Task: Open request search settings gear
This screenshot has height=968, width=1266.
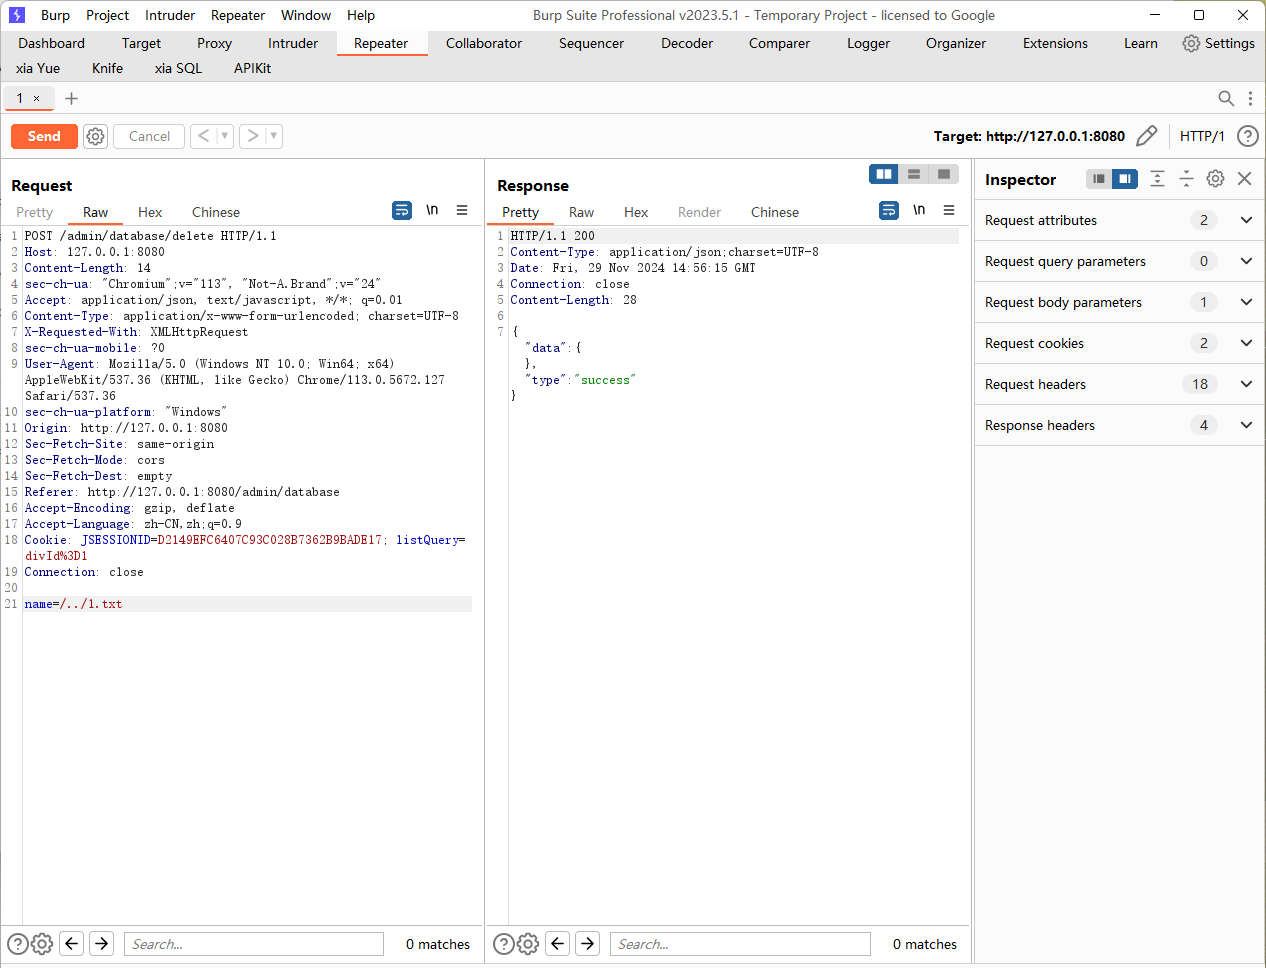Action: pyautogui.click(x=42, y=943)
